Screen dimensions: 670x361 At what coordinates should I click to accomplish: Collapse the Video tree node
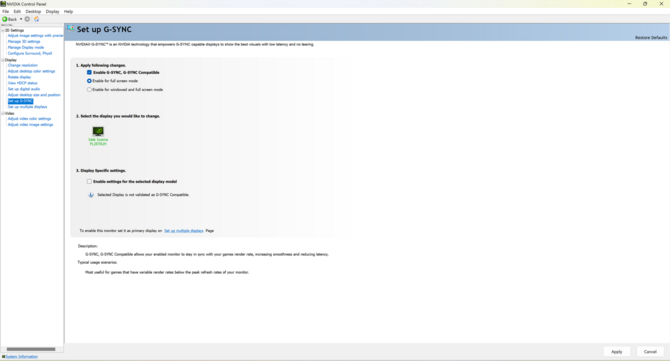[x=3, y=114]
